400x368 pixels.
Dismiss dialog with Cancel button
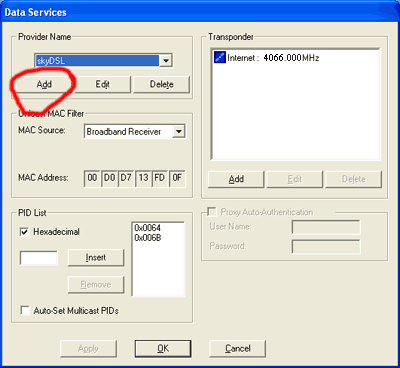coord(237,349)
